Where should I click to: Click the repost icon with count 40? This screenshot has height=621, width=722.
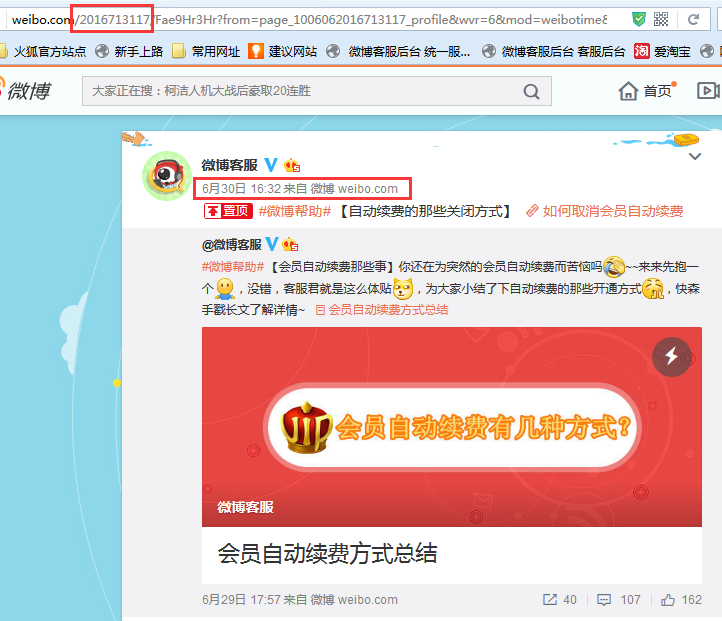(x=550, y=599)
